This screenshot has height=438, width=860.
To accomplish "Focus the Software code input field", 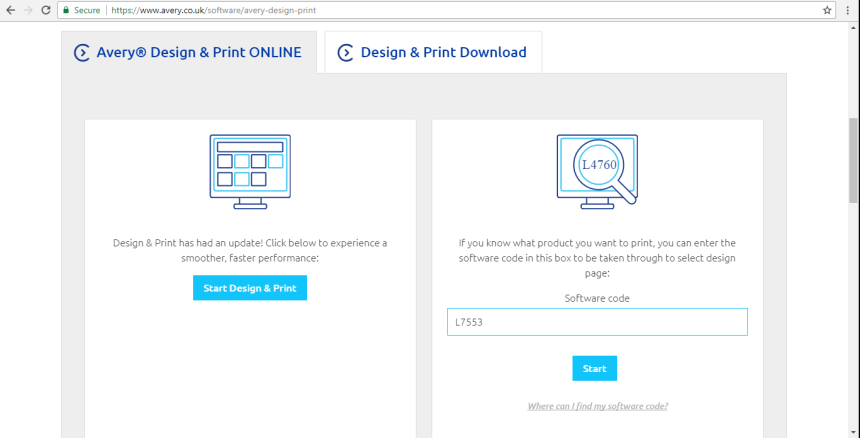I will pos(597,322).
